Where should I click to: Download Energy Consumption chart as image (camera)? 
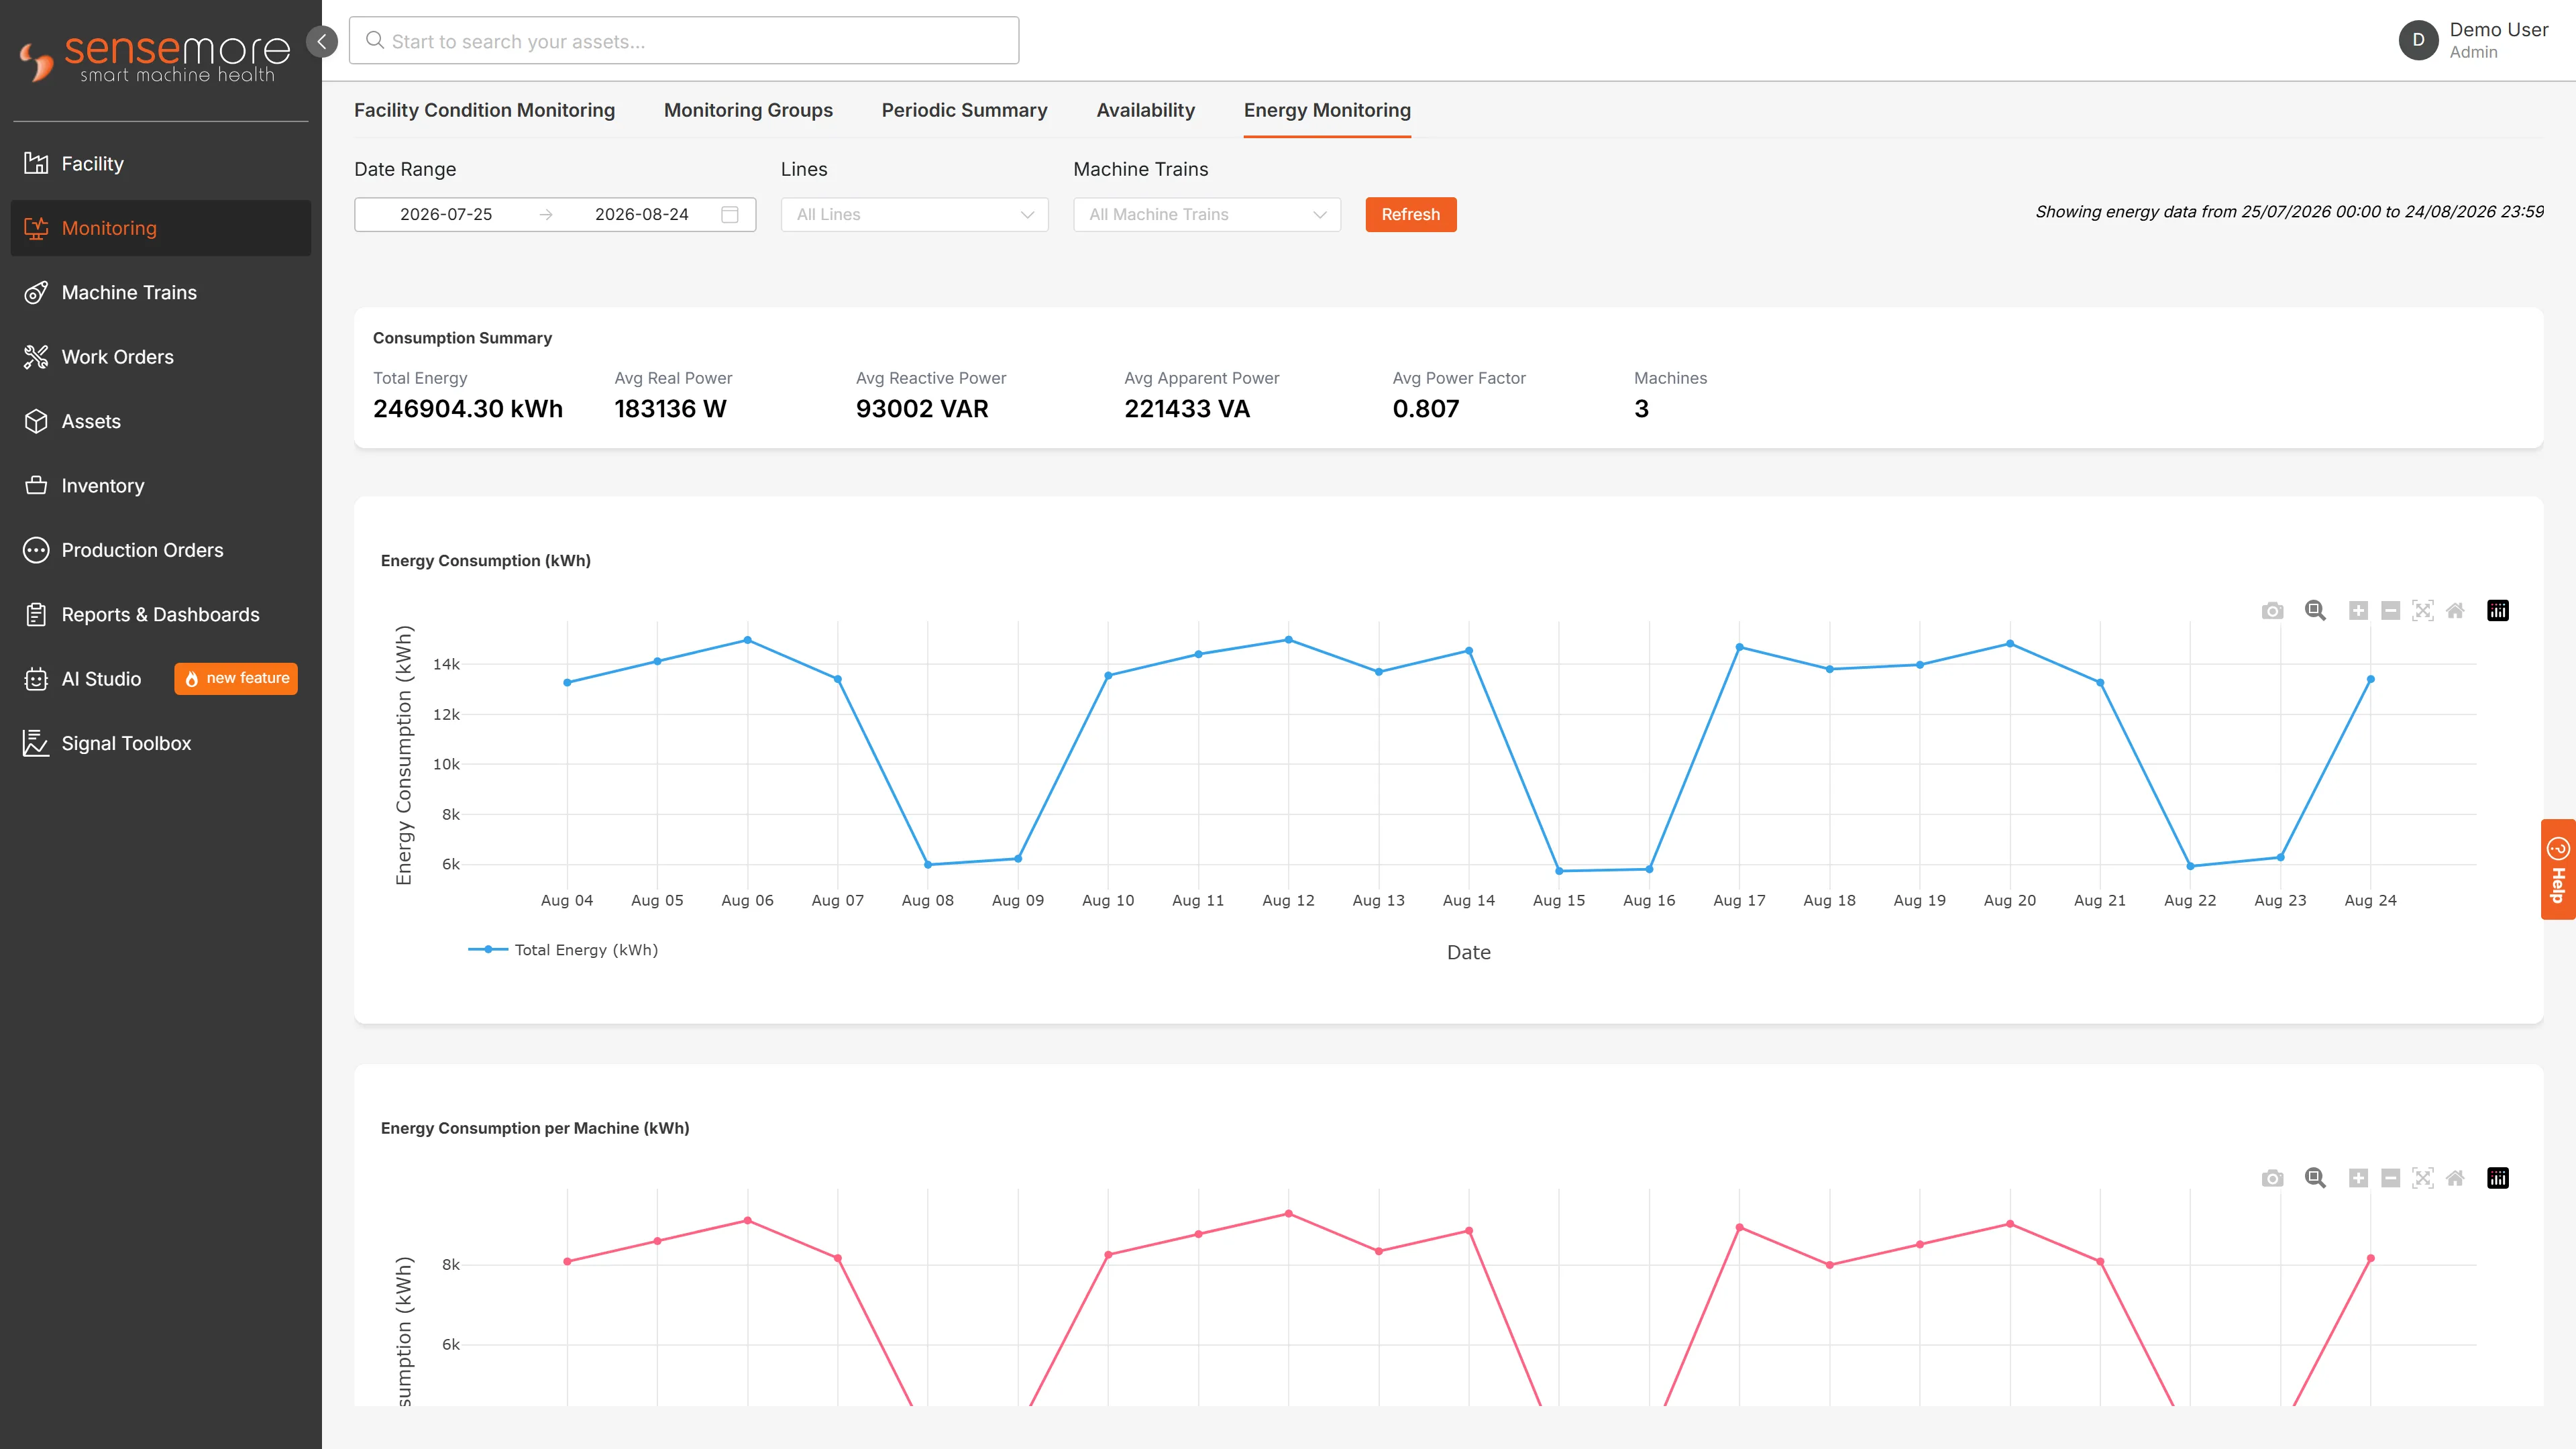(2272, 611)
